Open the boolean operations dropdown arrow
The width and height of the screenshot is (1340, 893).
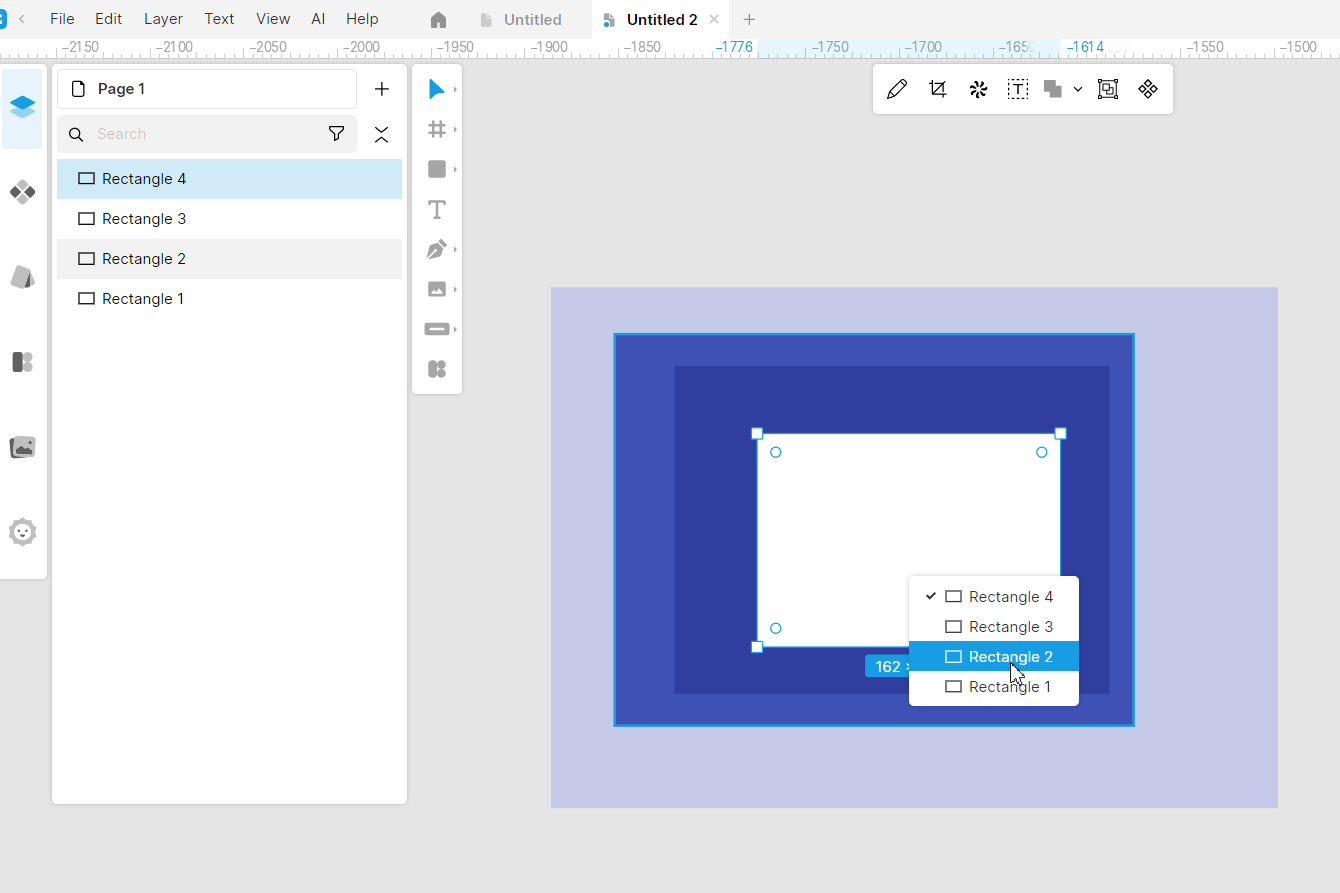click(1078, 89)
